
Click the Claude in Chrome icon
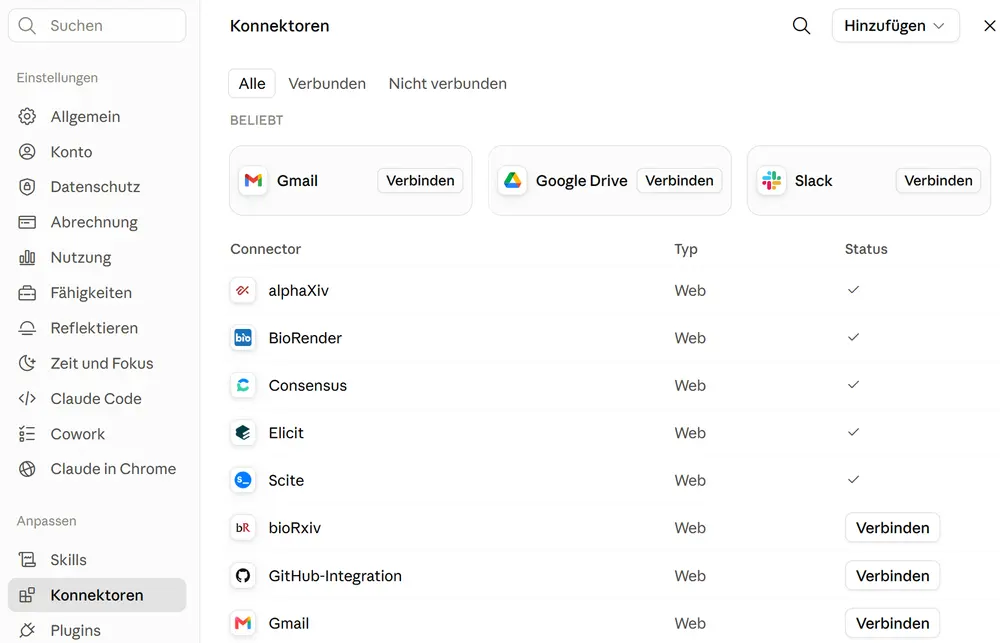tap(27, 469)
